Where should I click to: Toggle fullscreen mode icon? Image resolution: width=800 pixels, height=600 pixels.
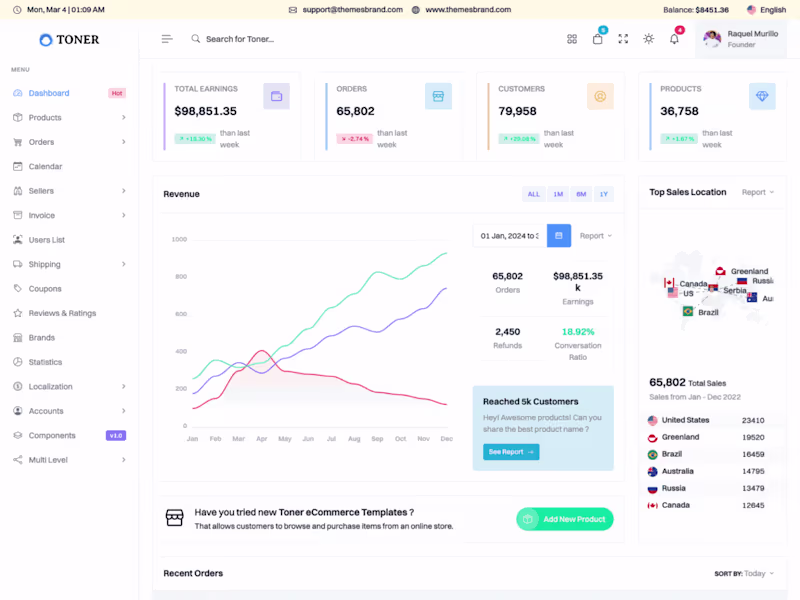click(623, 39)
